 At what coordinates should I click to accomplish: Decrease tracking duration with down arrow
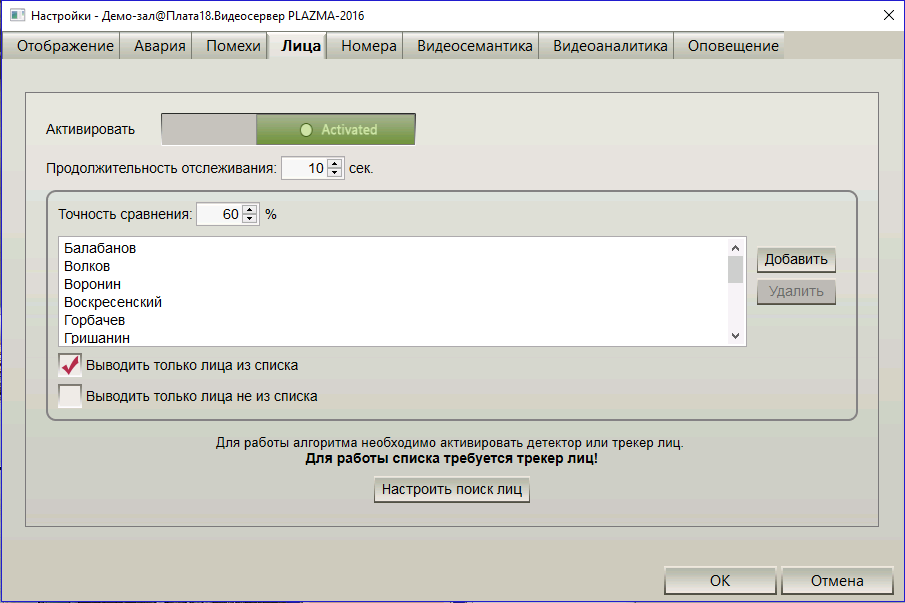click(335, 173)
